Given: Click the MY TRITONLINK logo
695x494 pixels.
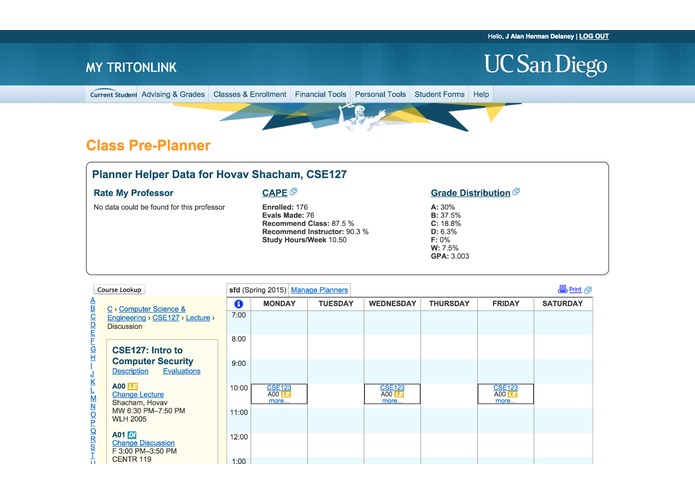Looking at the screenshot, I should tap(131, 67).
